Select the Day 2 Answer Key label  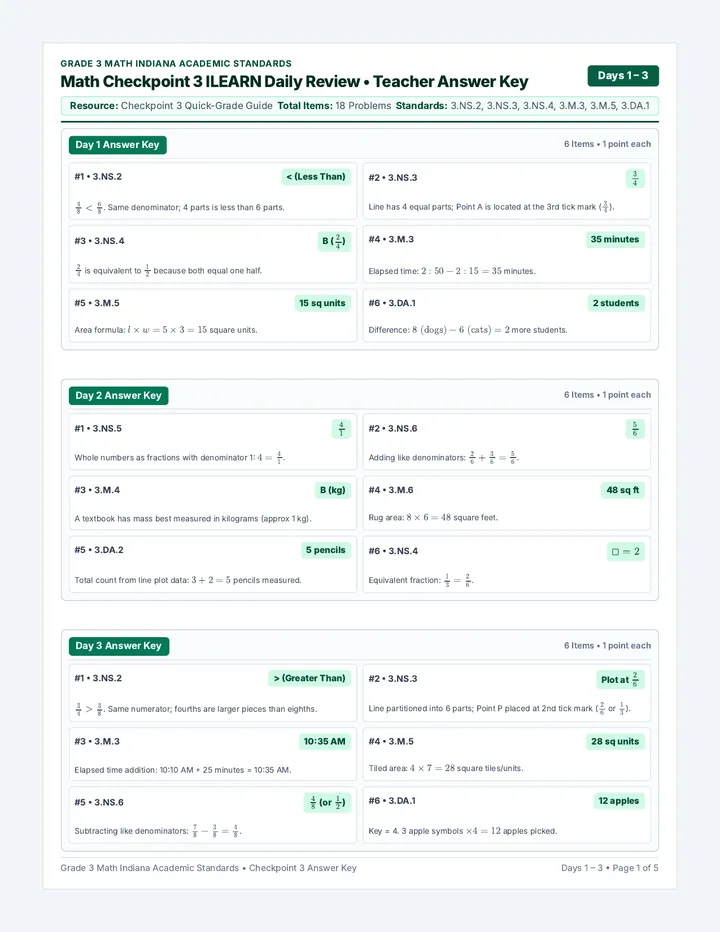[x=118, y=396]
